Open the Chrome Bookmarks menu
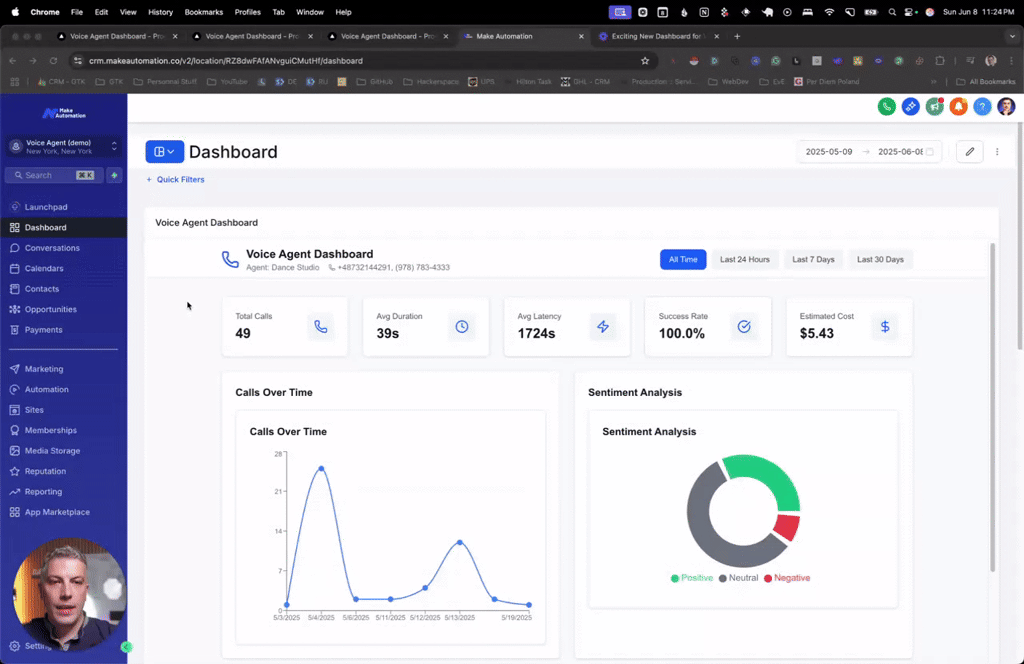This screenshot has width=1024, height=664. [x=203, y=12]
